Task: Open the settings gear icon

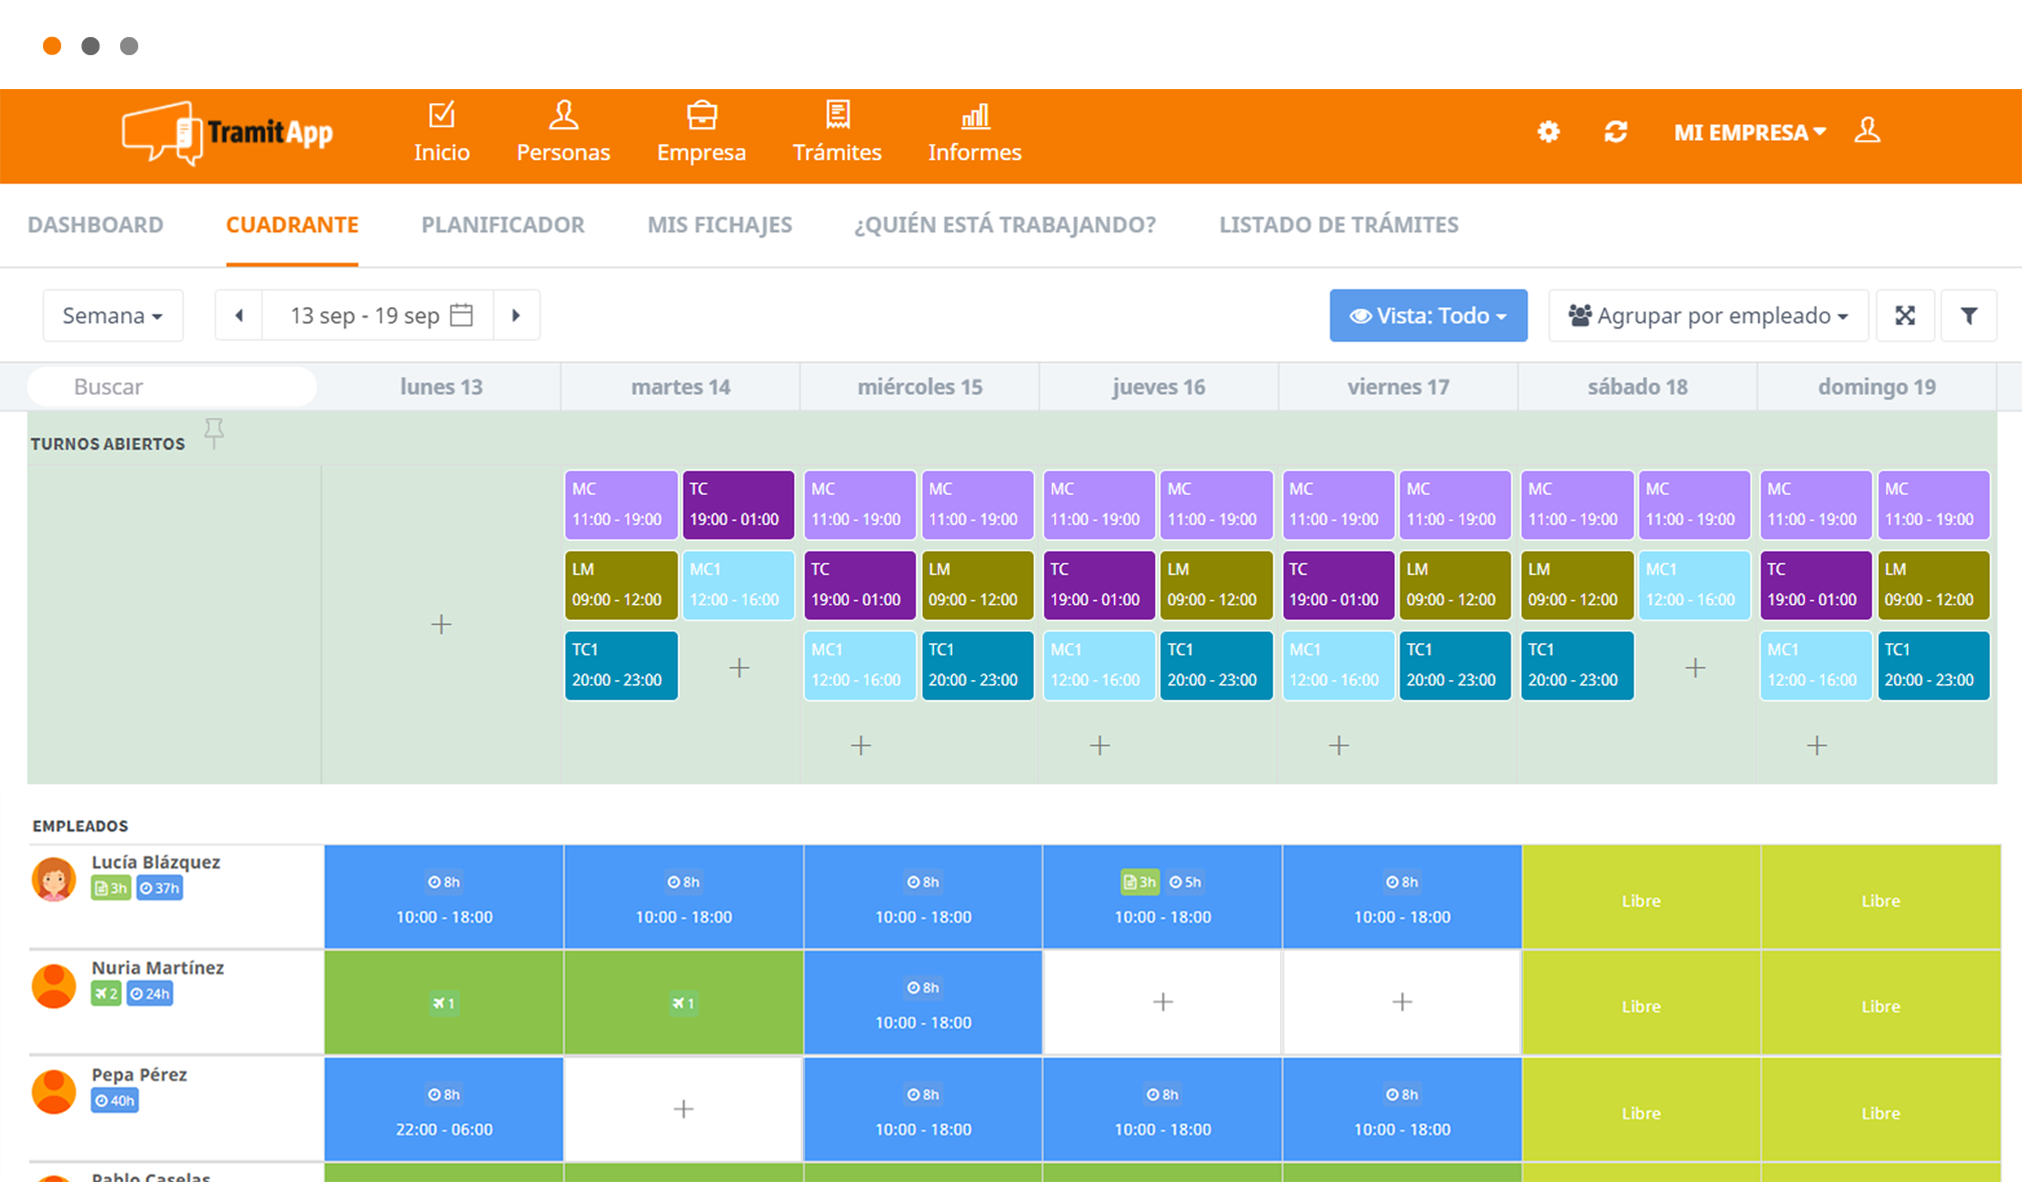Action: [x=1548, y=132]
